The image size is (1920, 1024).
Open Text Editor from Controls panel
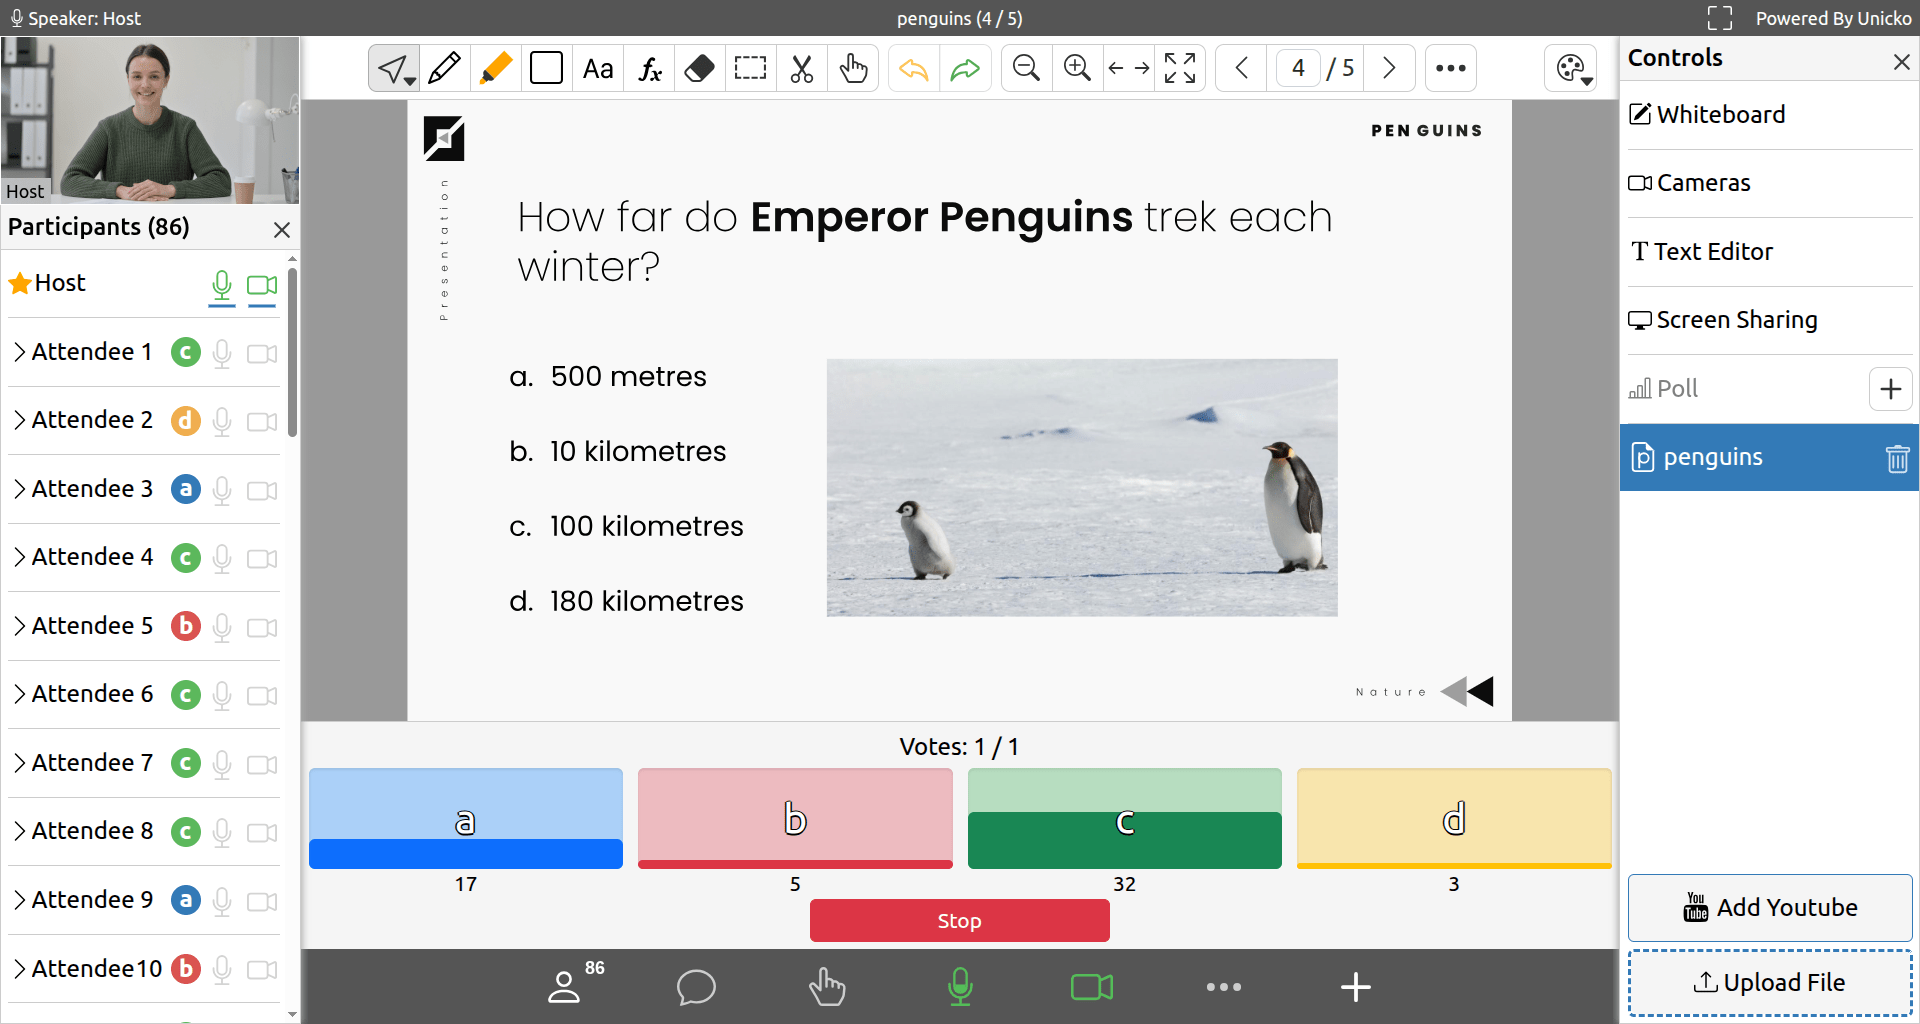[x=1770, y=252]
